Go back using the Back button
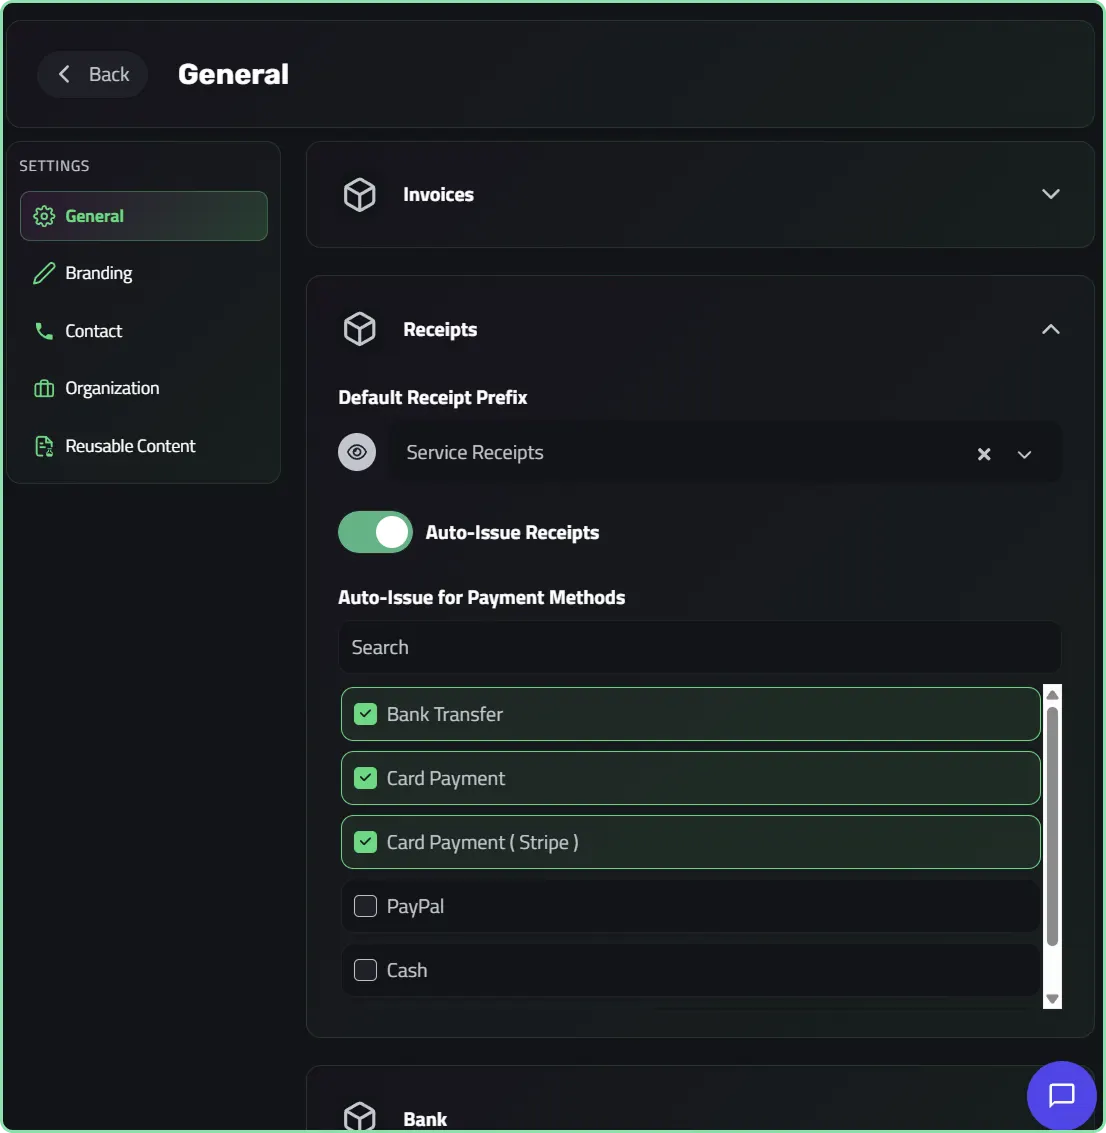 [92, 74]
